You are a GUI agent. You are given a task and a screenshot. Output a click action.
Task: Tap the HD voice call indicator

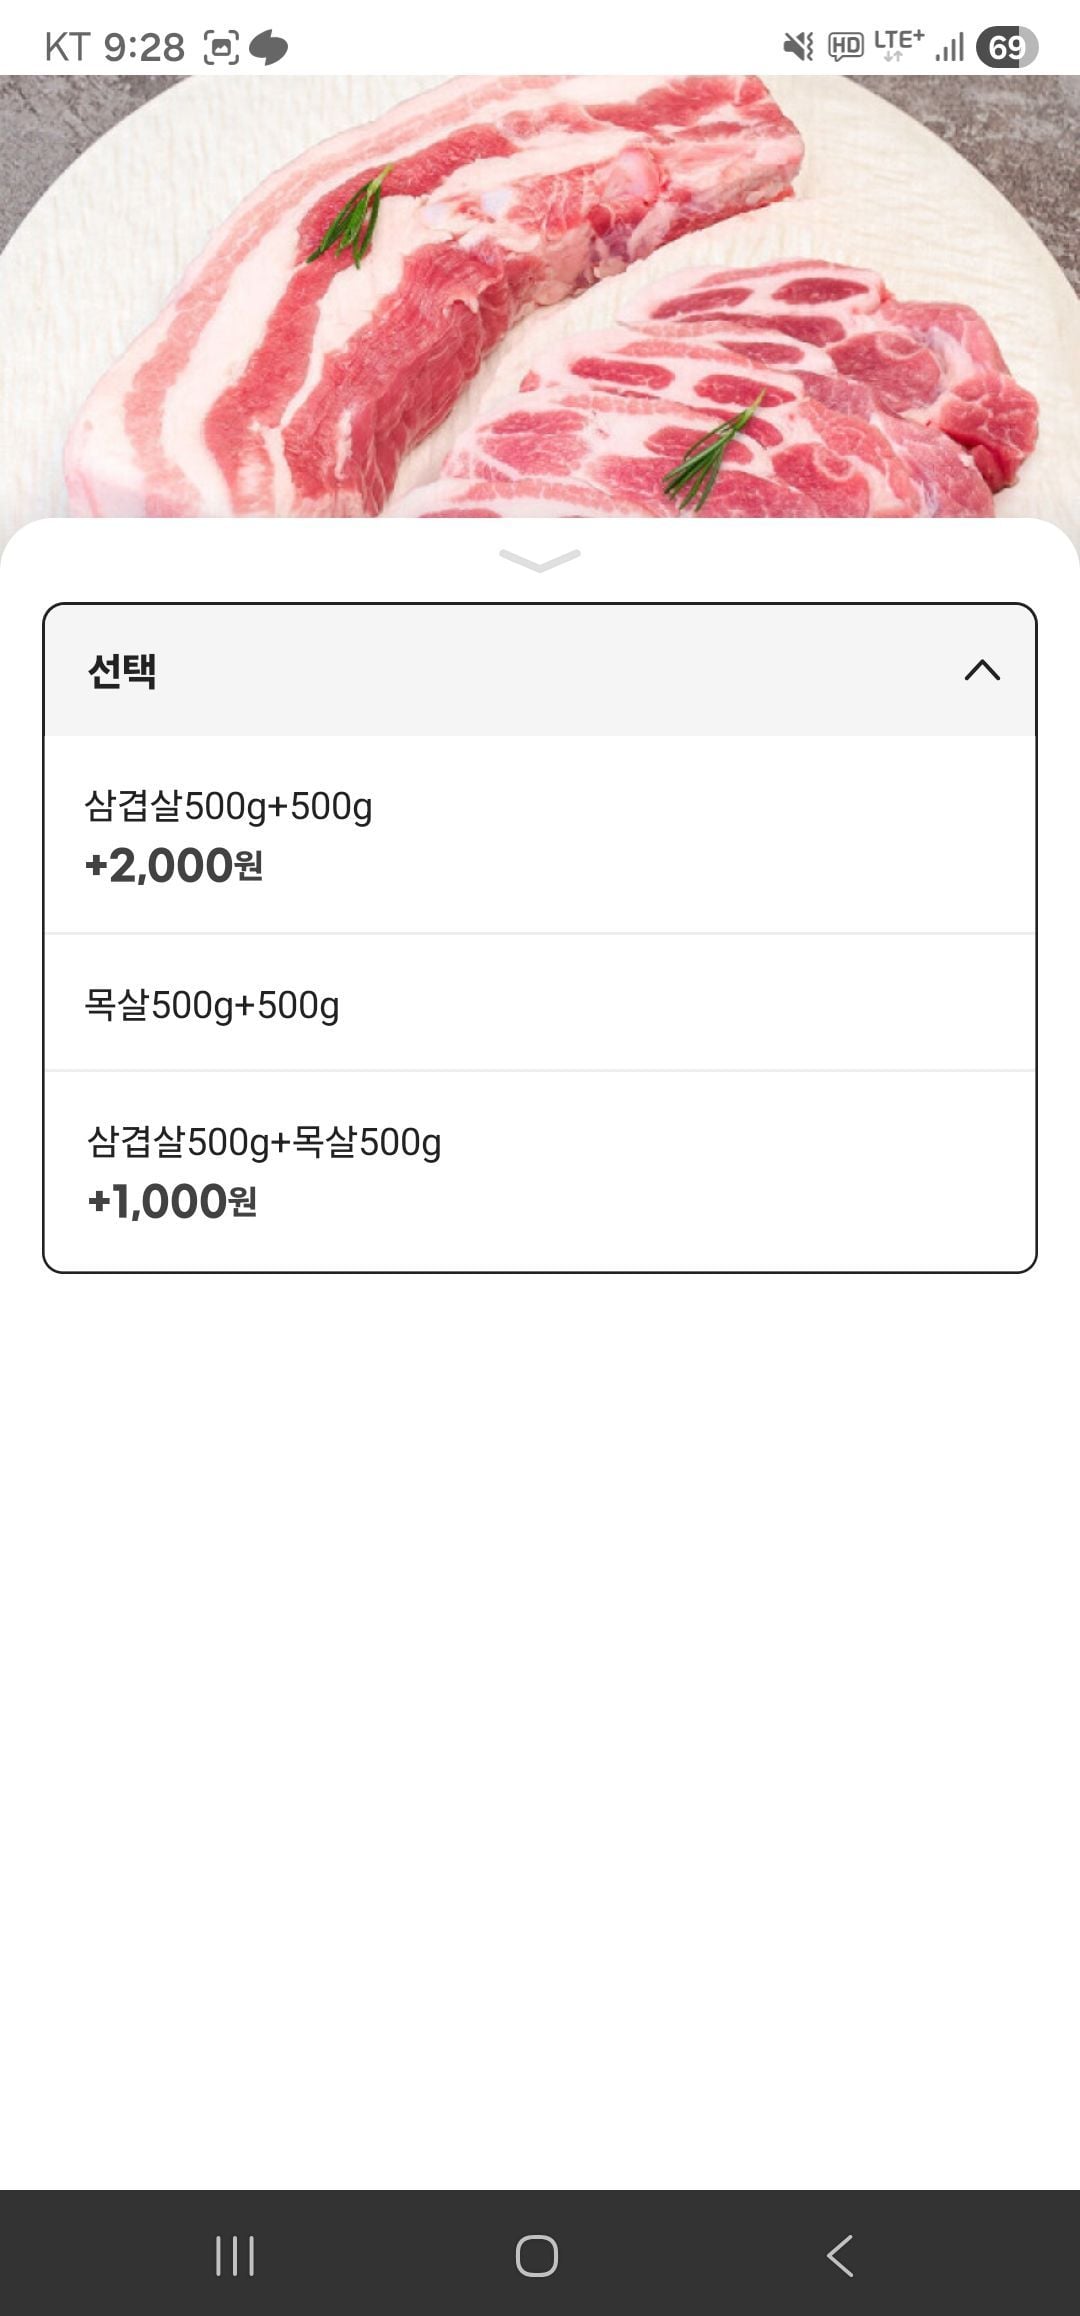pyautogui.click(x=846, y=46)
